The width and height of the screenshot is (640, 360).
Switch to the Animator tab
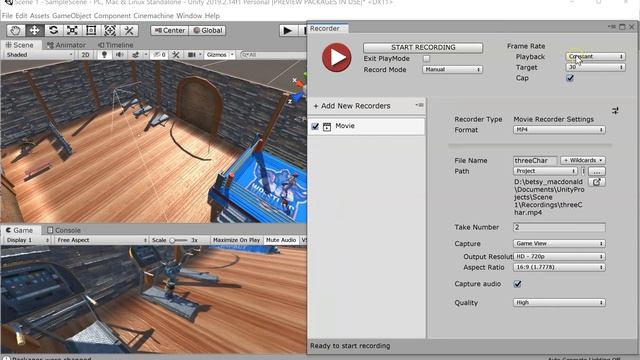pyautogui.click(x=66, y=45)
